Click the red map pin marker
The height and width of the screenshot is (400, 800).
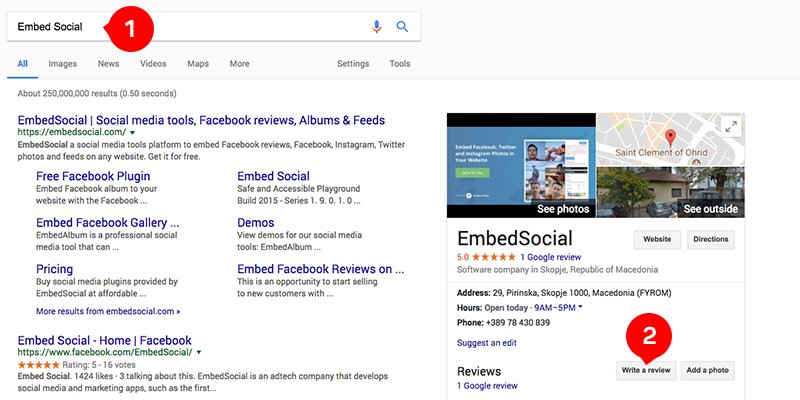pos(670,138)
